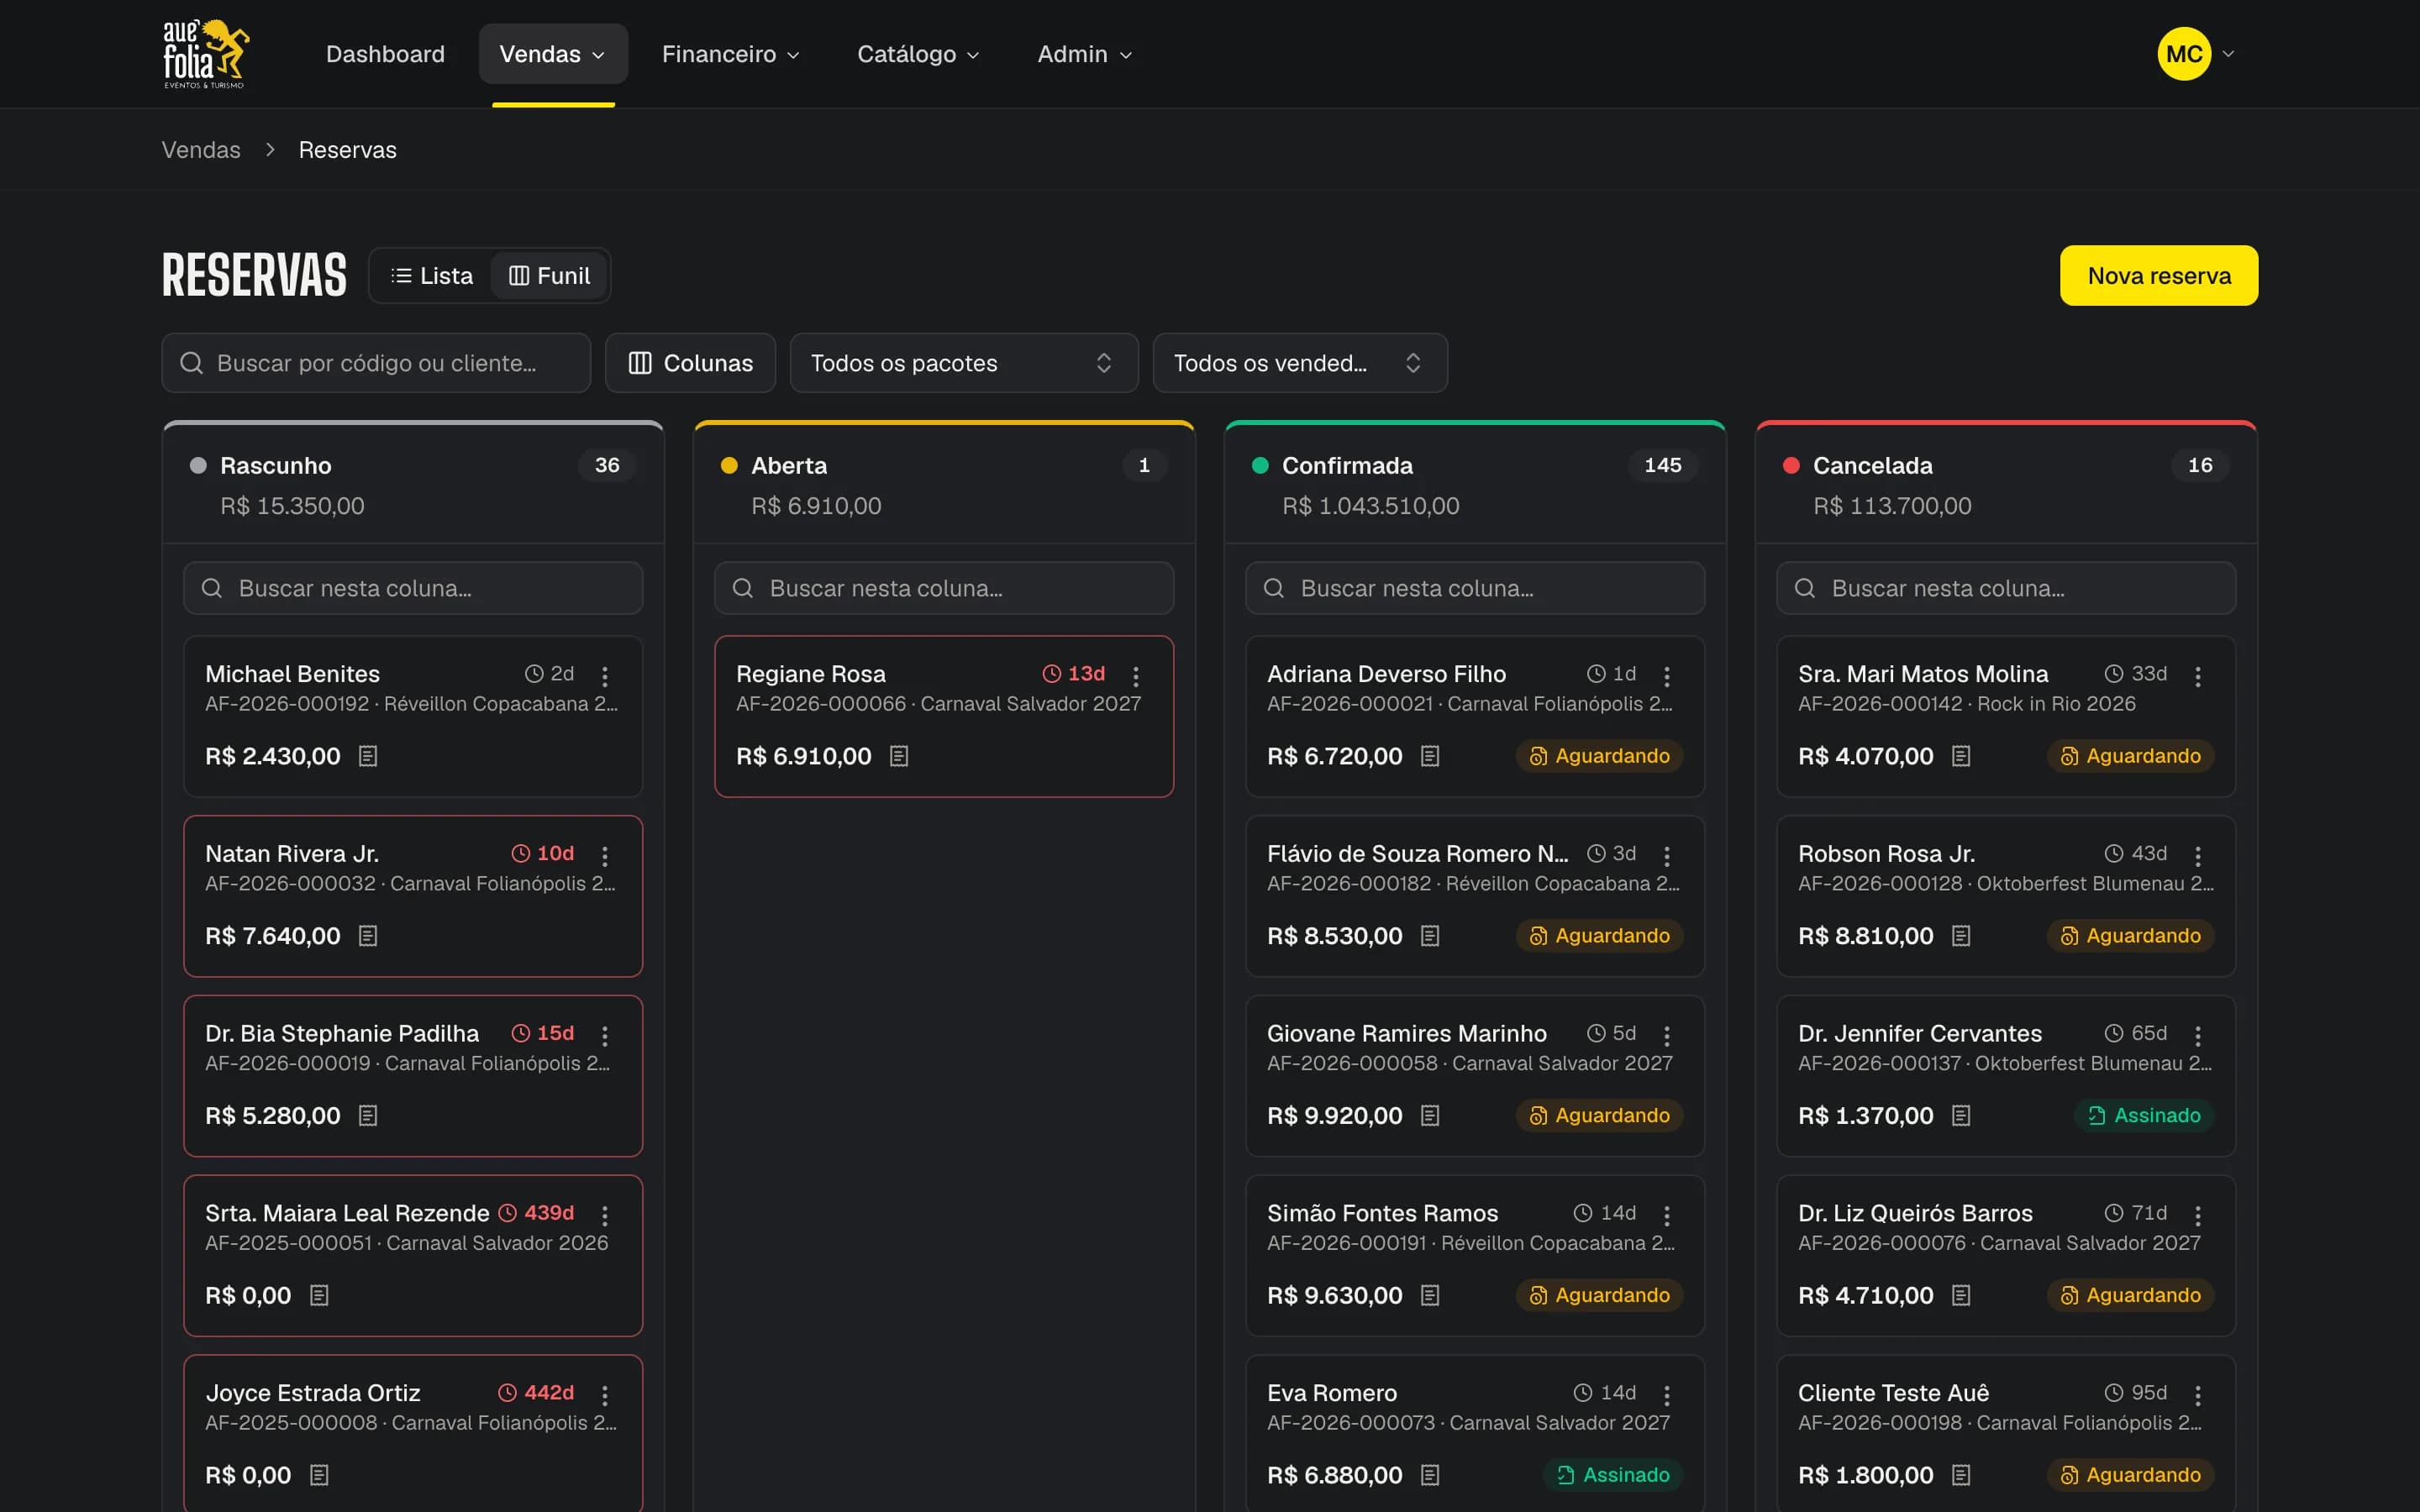The image size is (2420, 1512).
Task: Click document icon beside R$ 2.430,00
Action: pos(368,756)
